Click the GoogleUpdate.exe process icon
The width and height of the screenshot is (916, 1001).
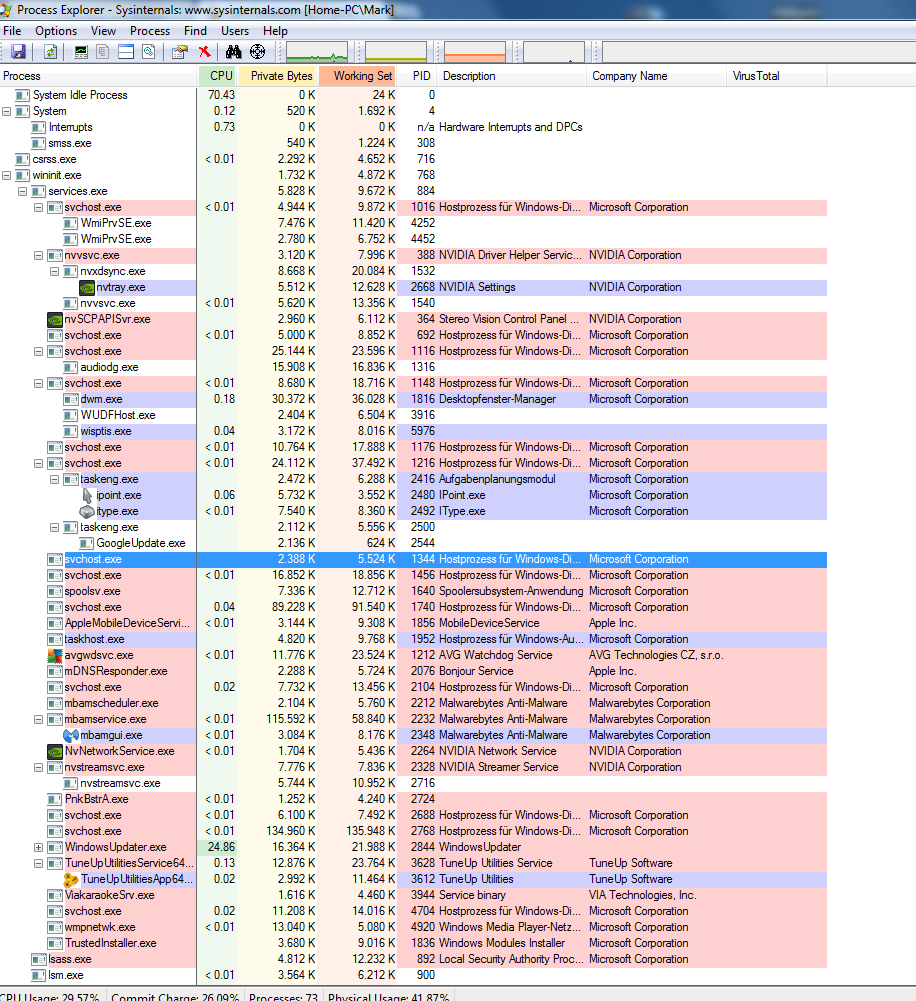pos(87,543)
